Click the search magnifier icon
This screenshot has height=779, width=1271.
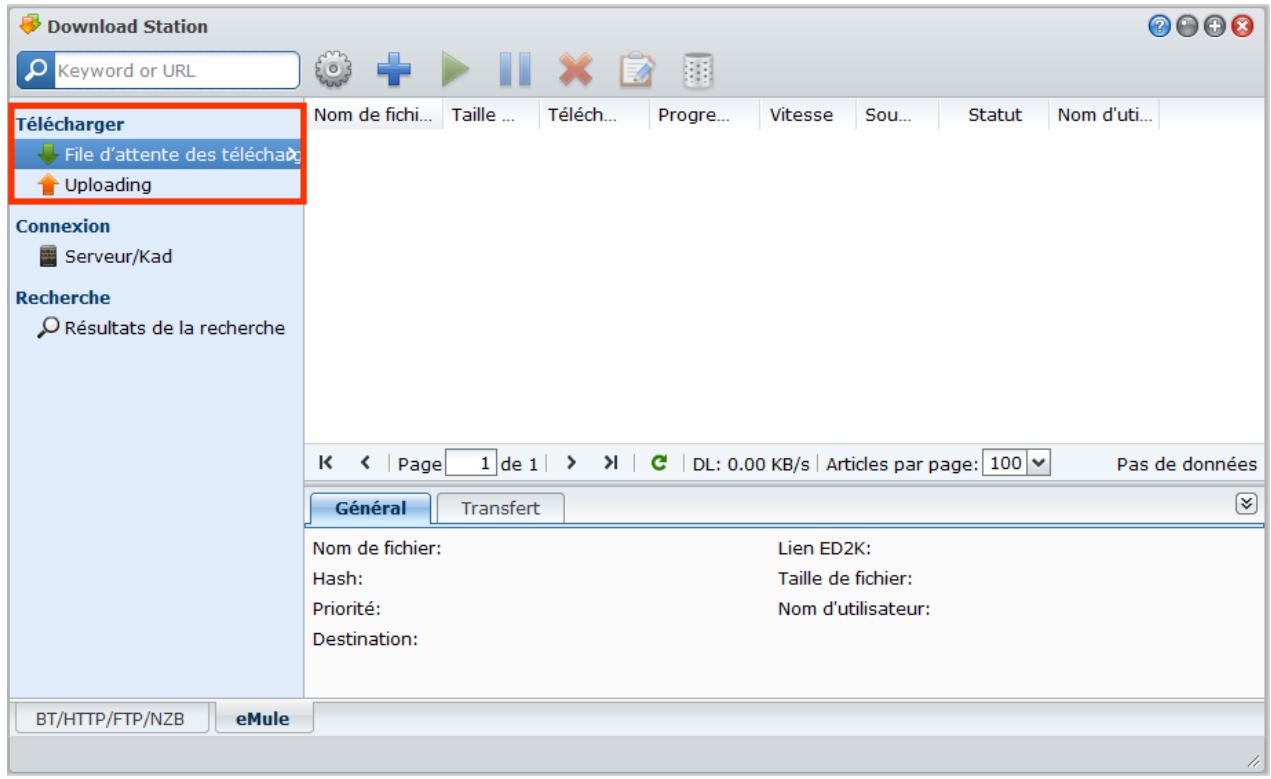pos(37,71)
